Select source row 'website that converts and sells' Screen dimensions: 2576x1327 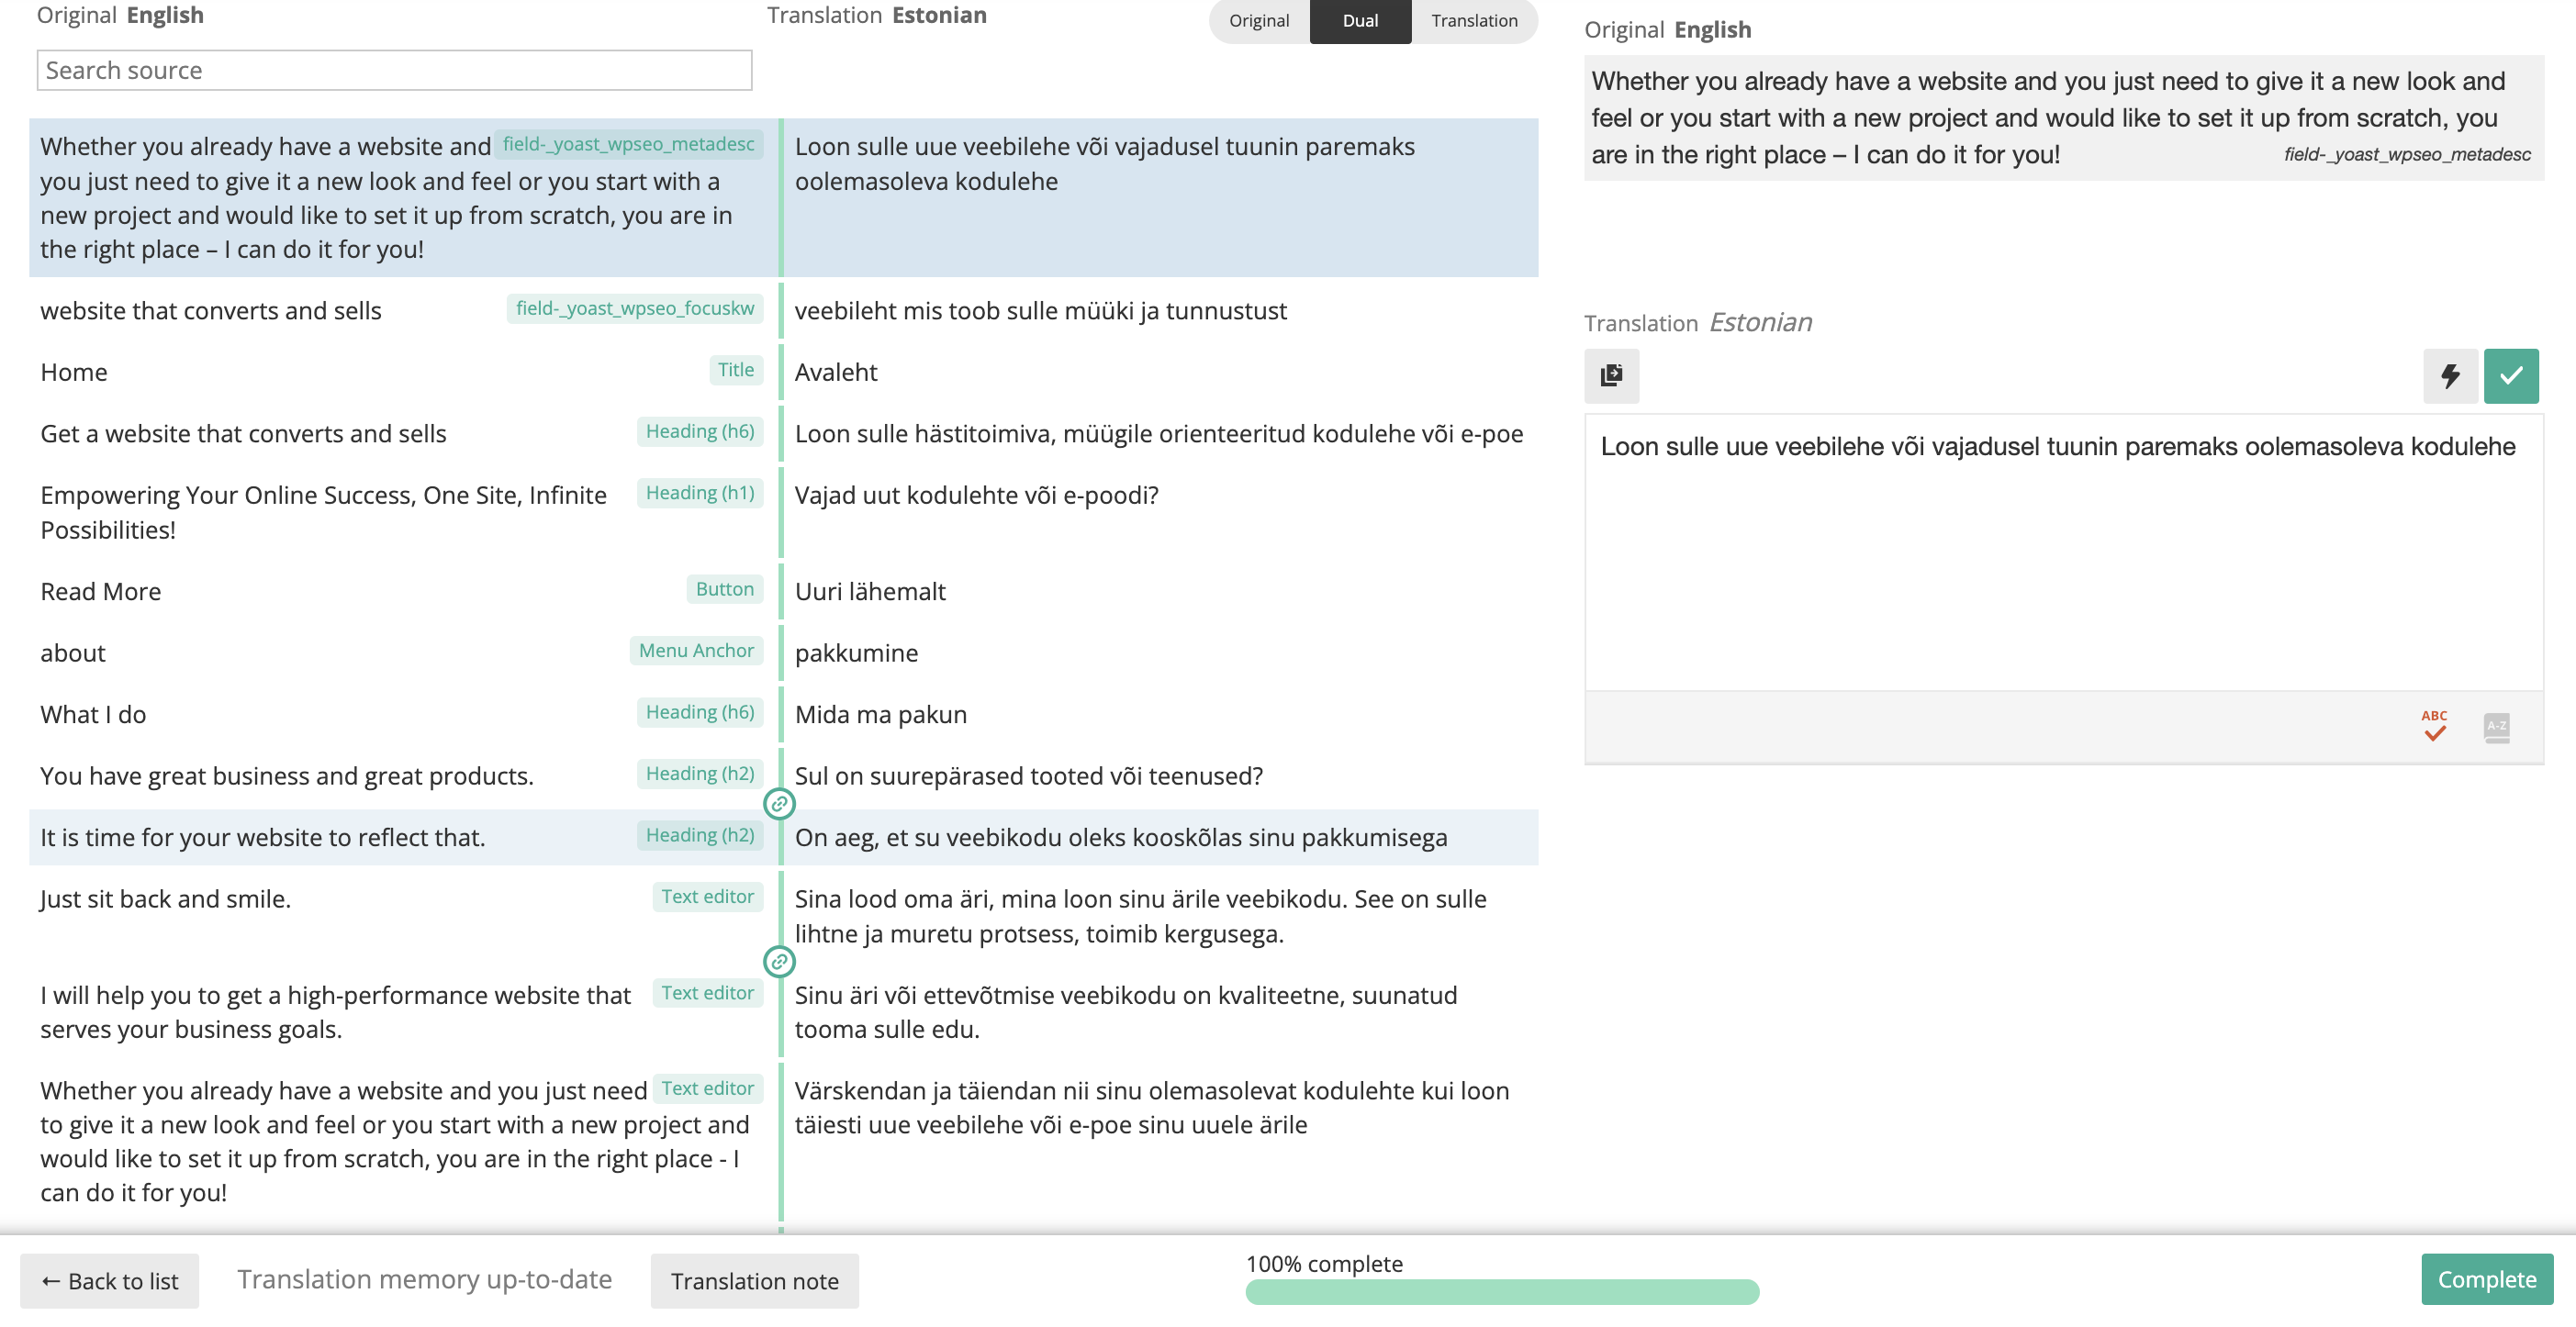point(403,310)
